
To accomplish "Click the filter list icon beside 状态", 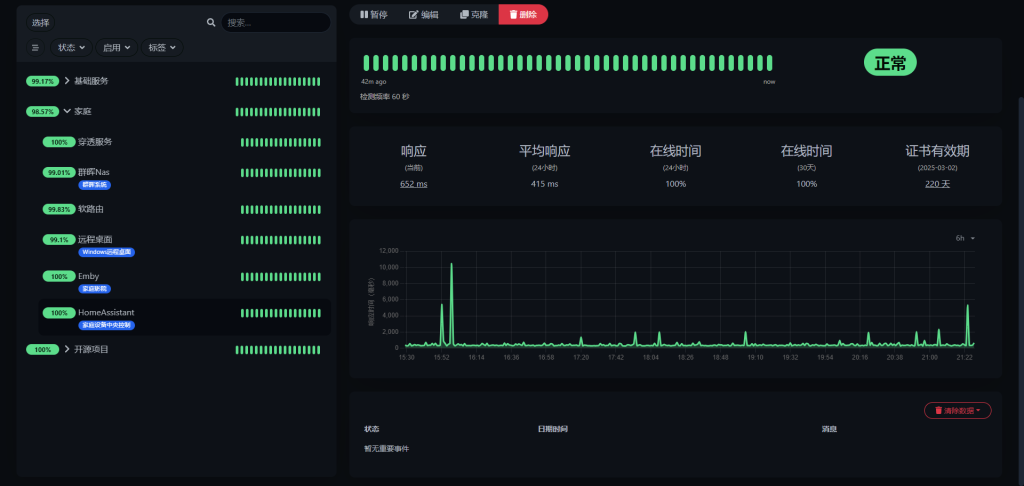I will click(35, 47).
